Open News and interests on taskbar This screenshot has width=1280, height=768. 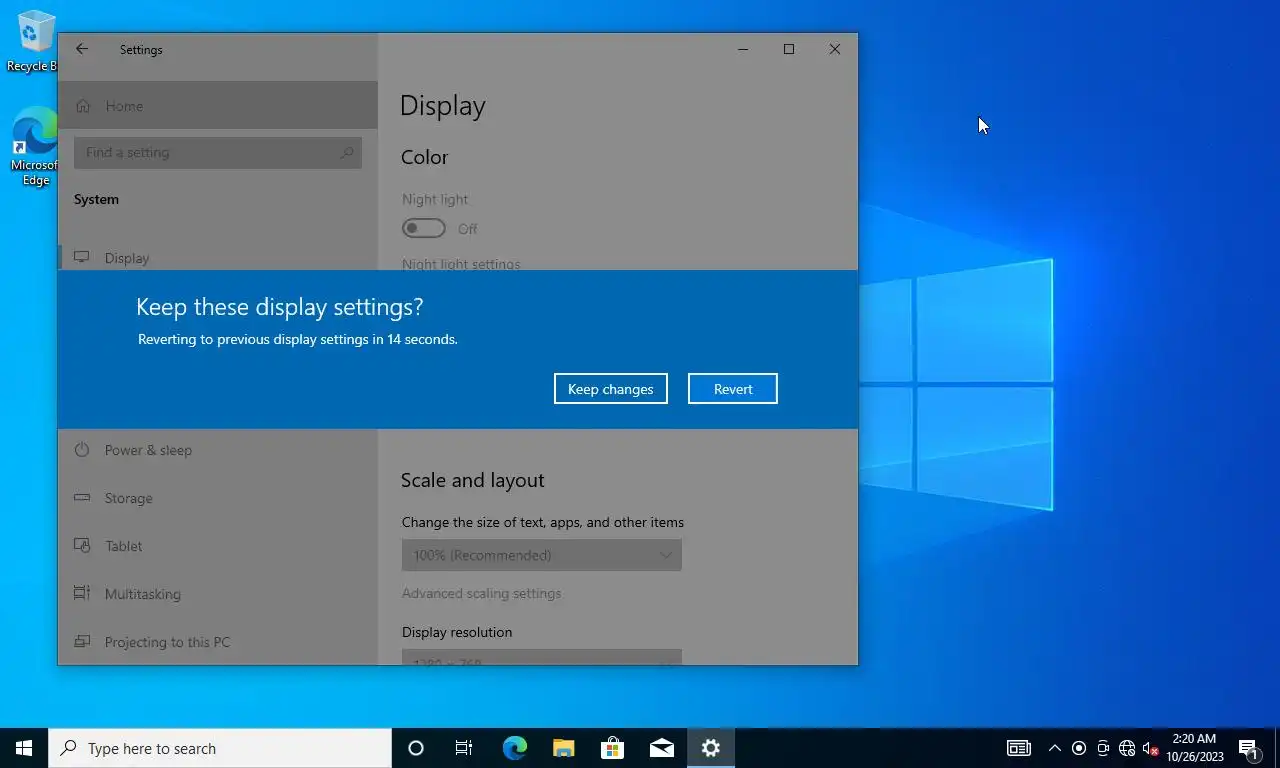(1018, 748)
